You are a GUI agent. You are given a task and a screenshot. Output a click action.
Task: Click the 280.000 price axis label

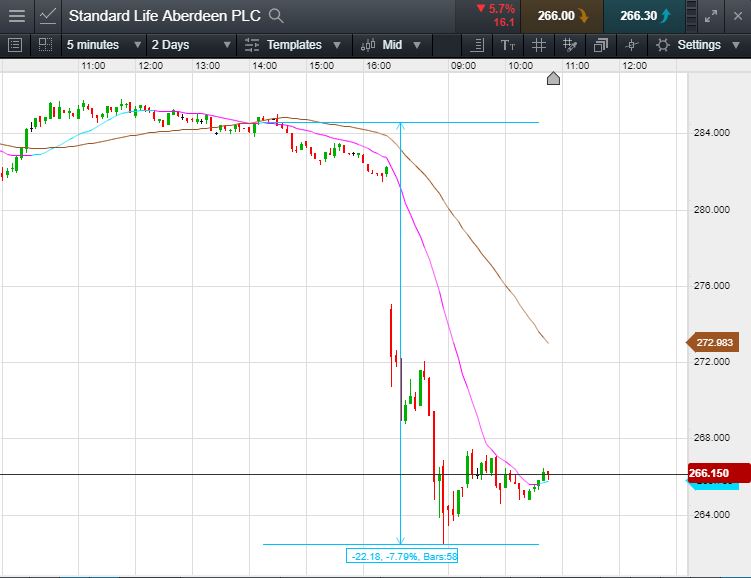pos(712,209)
